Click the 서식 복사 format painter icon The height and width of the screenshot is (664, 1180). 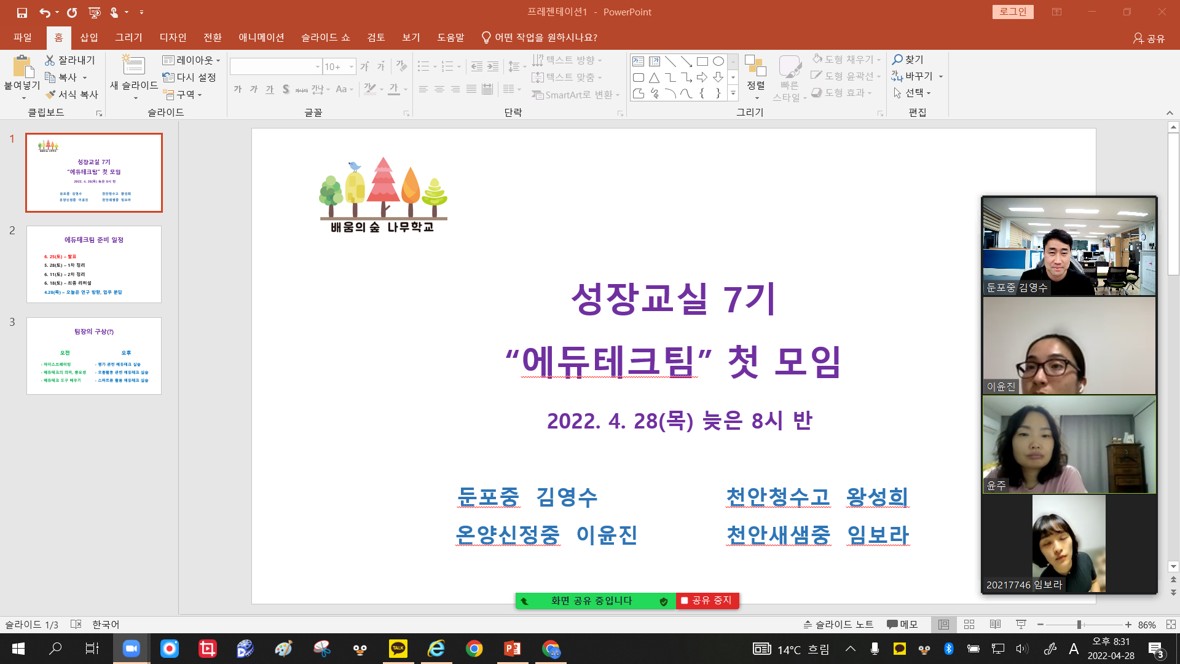52,93
